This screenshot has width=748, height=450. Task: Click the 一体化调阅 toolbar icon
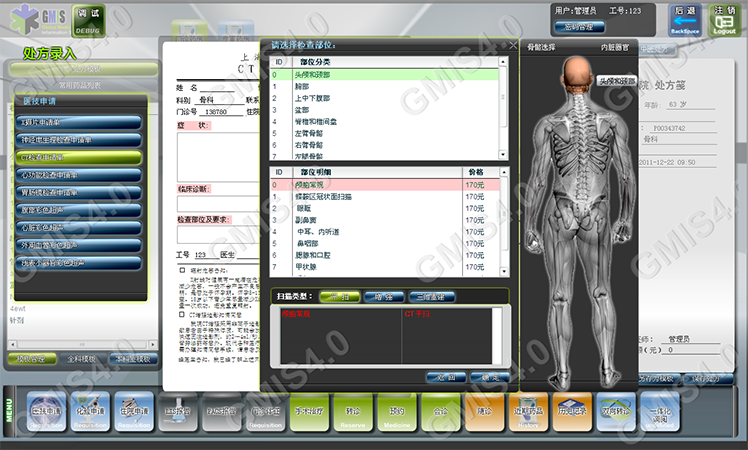[660, 412]
